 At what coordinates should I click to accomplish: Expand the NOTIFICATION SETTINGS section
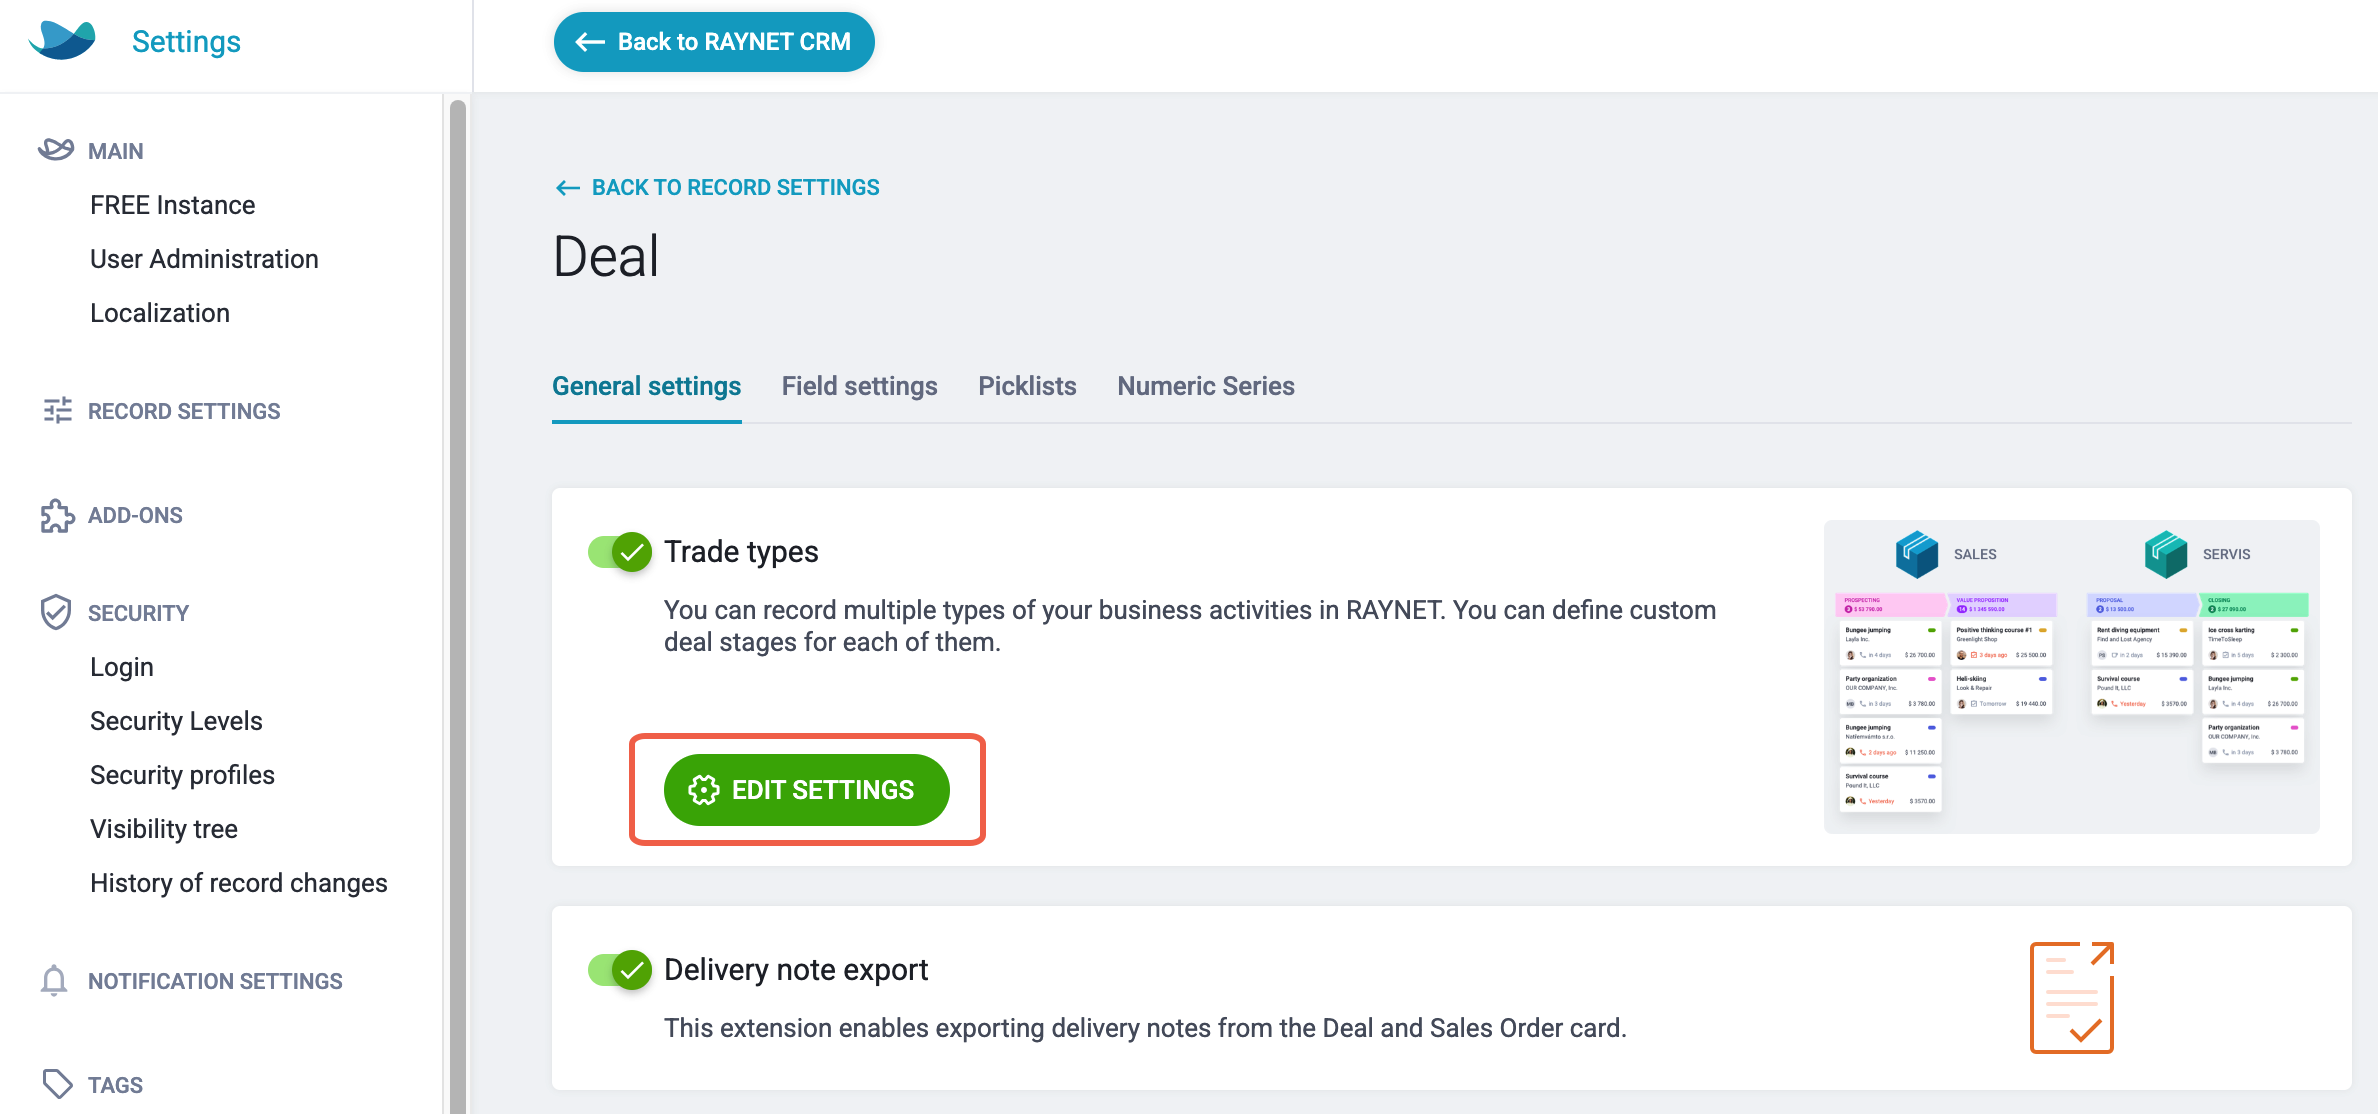coord(215,981)
